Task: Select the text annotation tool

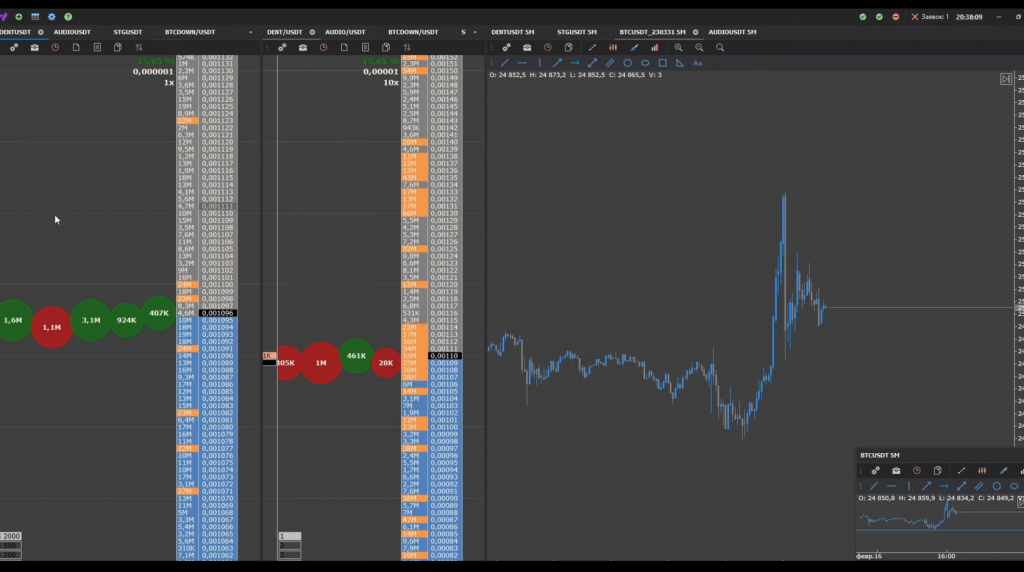Action: 698,63
